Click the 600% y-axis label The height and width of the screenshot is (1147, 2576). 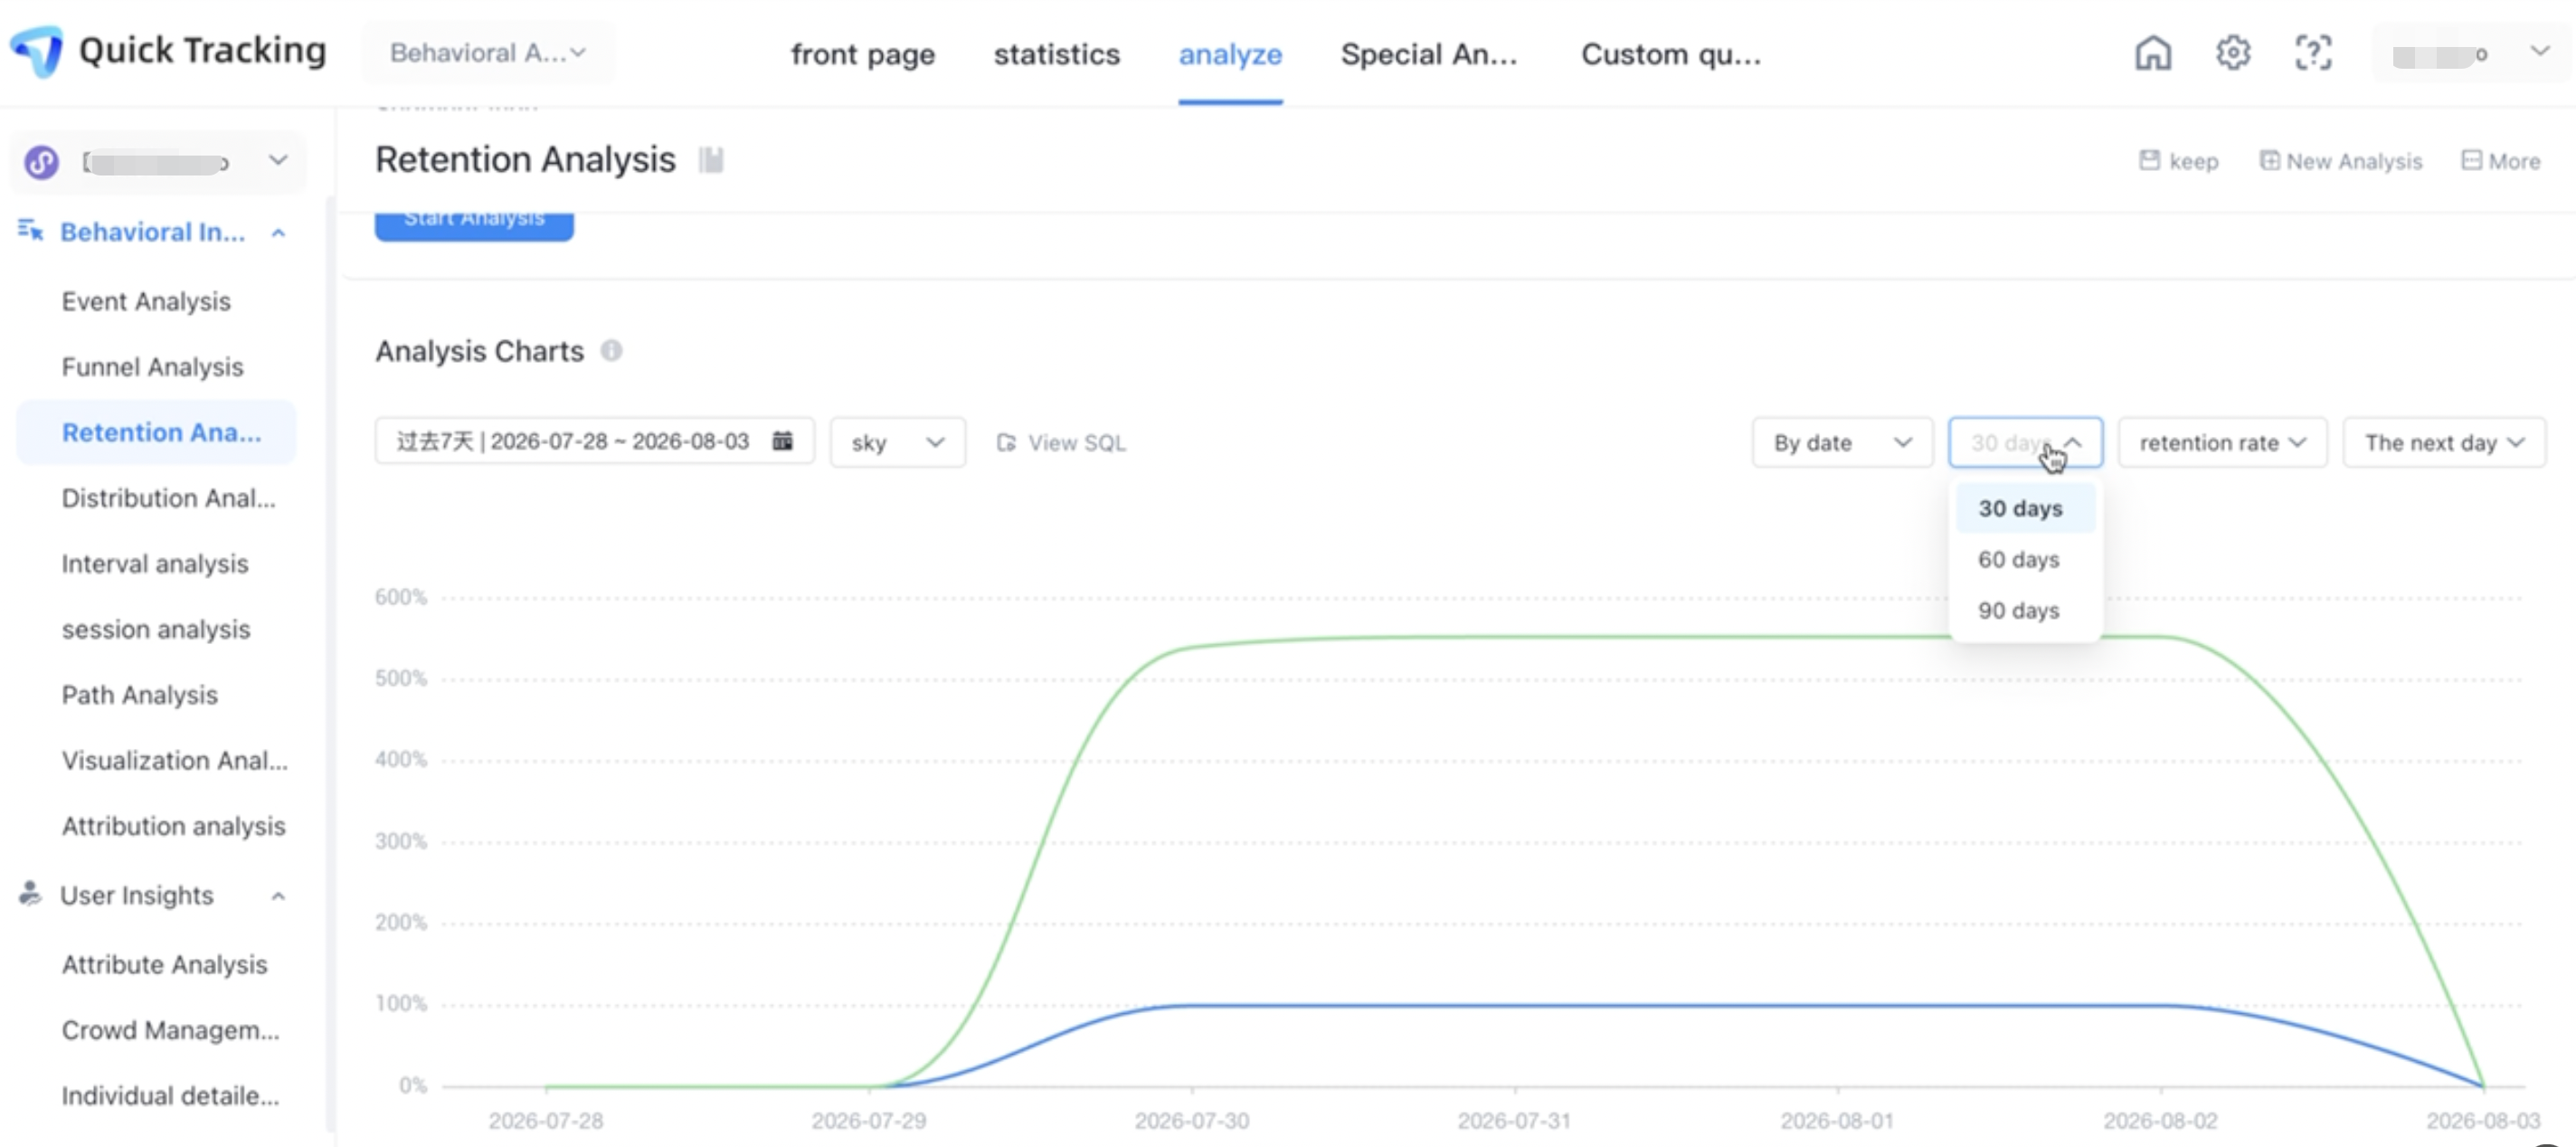click(400, 597)
